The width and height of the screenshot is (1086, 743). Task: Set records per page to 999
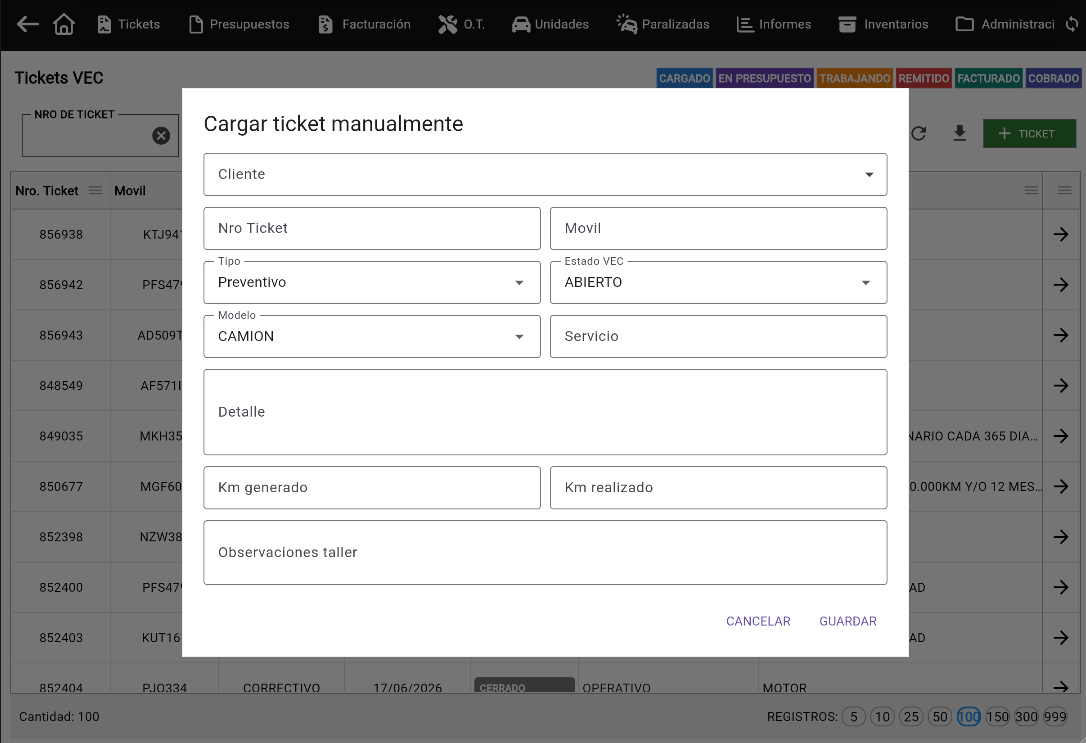pos(1055,717)
